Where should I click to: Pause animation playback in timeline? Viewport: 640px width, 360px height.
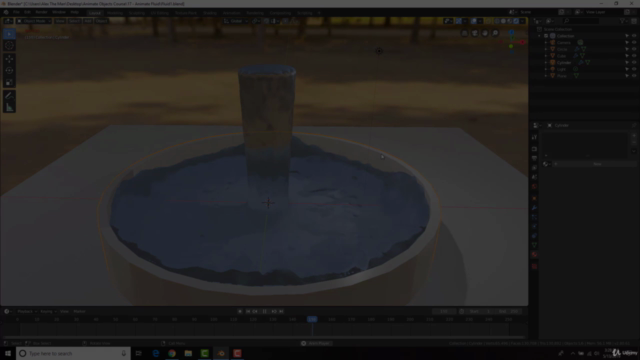[x=264, y=311]
